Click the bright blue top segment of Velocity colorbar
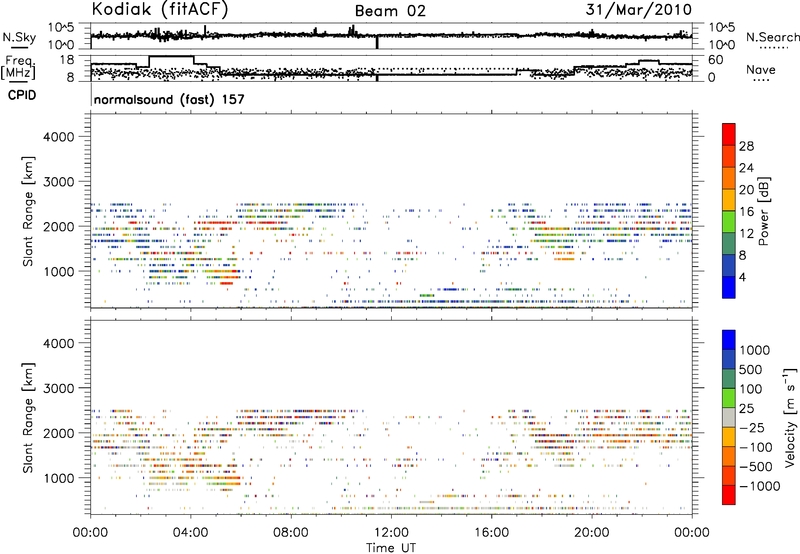This screenshot has width=800, height=554. 729,340
